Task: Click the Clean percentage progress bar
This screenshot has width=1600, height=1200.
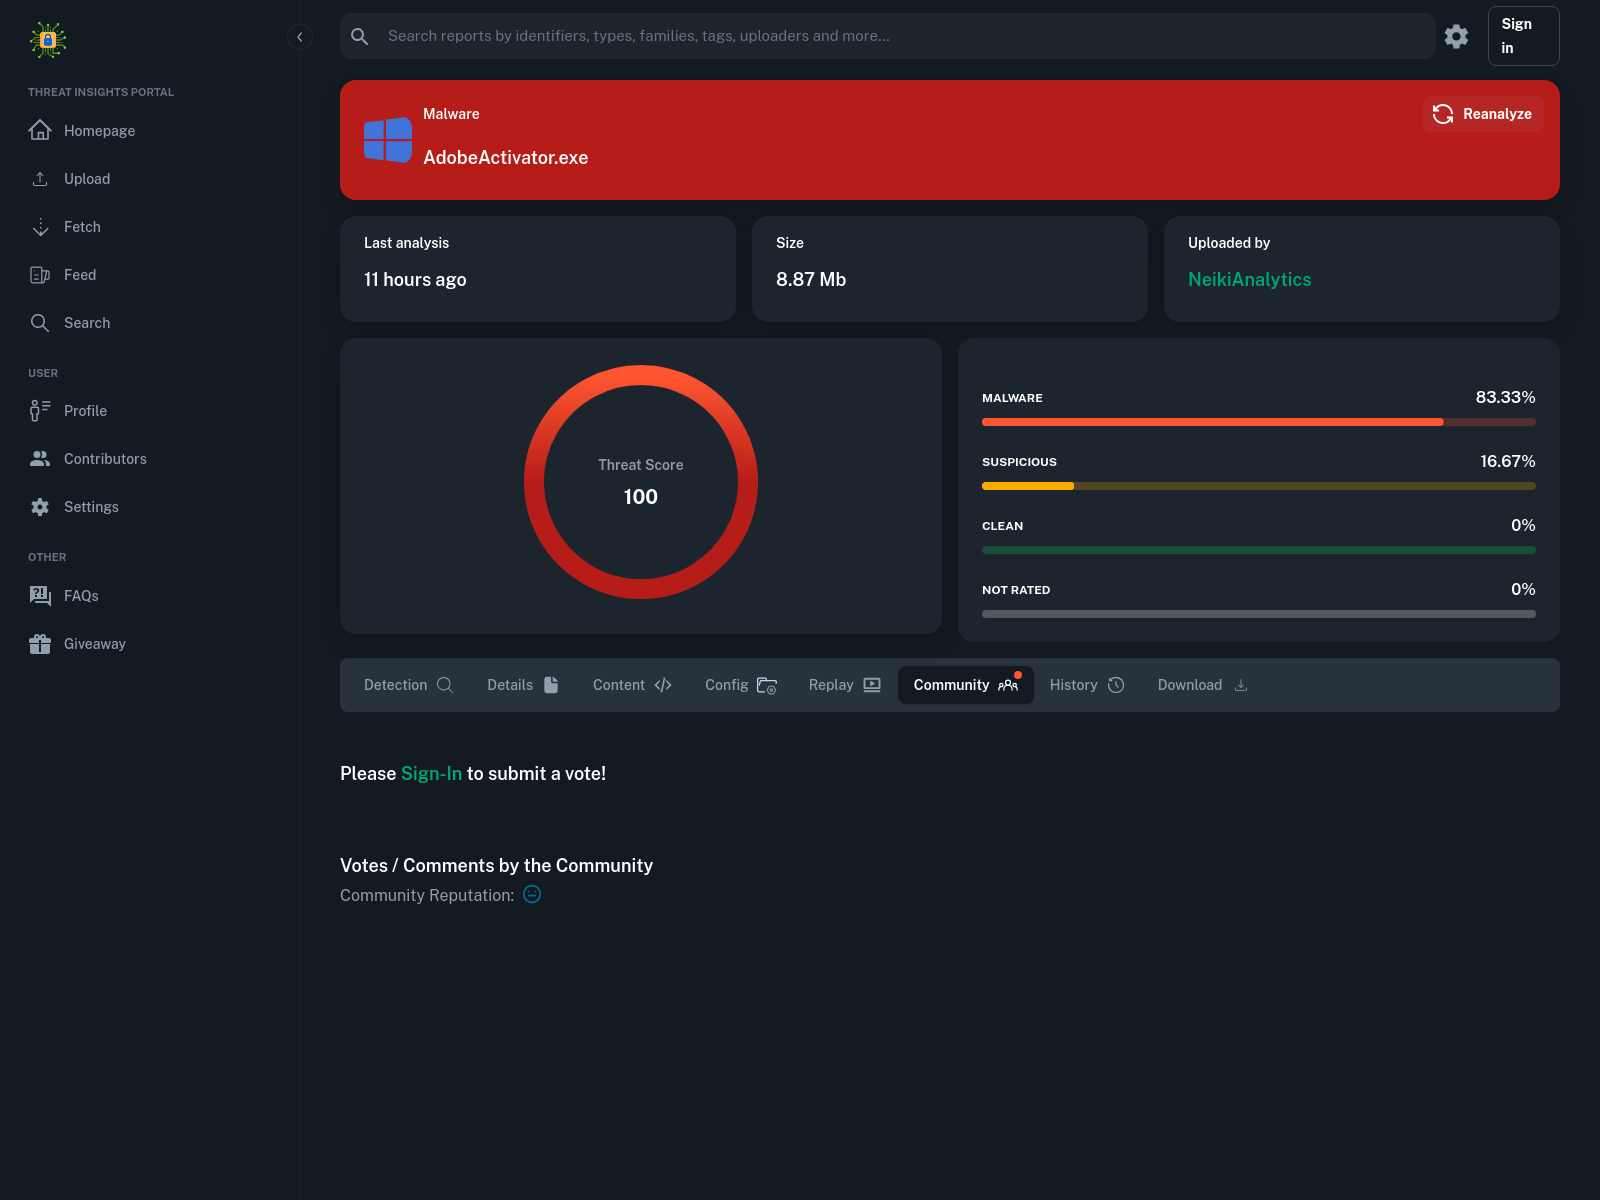Action: coord(1258,550)
